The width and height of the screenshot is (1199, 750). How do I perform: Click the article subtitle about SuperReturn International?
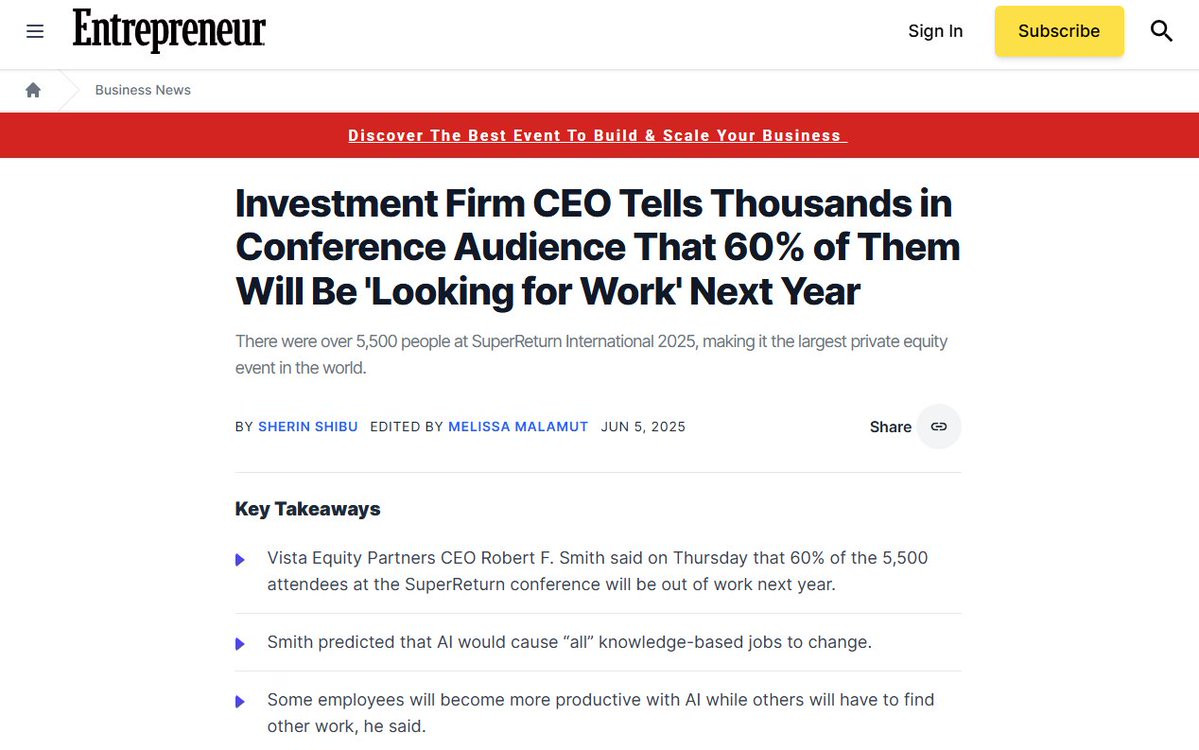[591, 354]
